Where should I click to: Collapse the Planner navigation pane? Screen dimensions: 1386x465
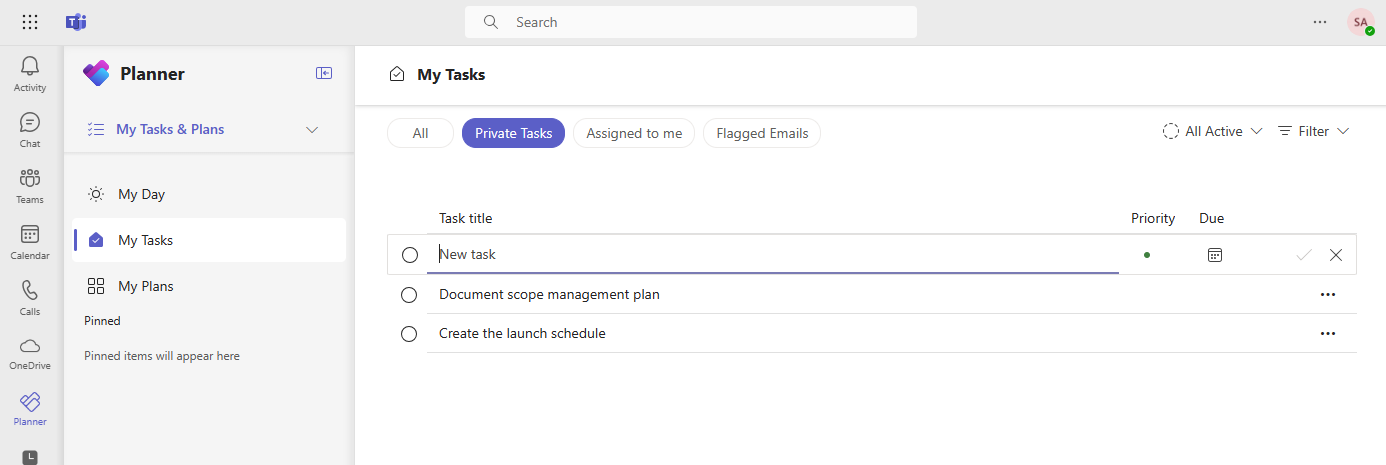(324, 73)
